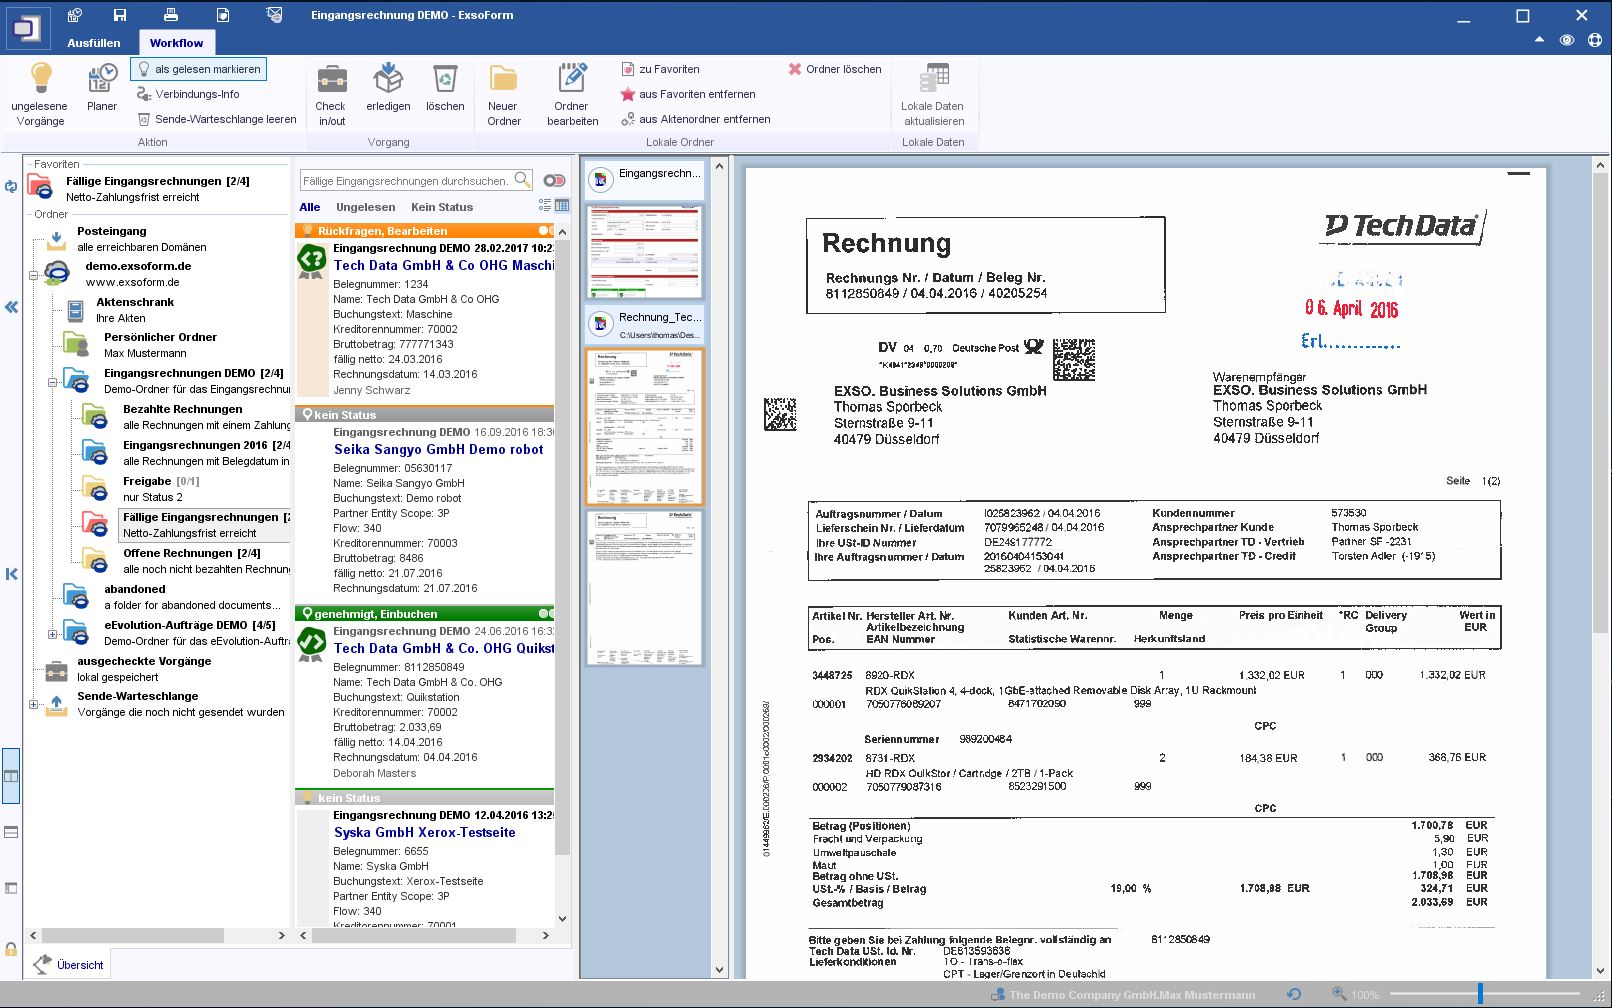Click the scheduler clock icon in title bar
Viewport: 1612px width, 1008px height.
74,15
